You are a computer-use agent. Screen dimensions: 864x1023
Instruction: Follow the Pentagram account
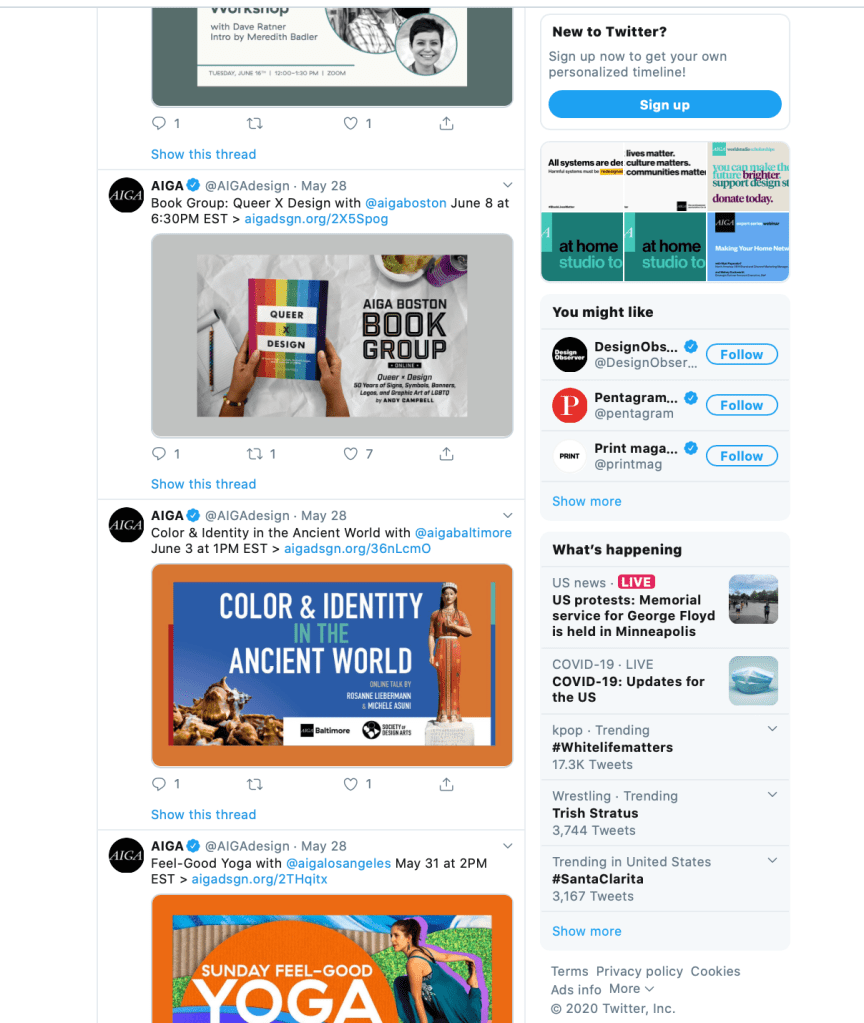[741, 405]
